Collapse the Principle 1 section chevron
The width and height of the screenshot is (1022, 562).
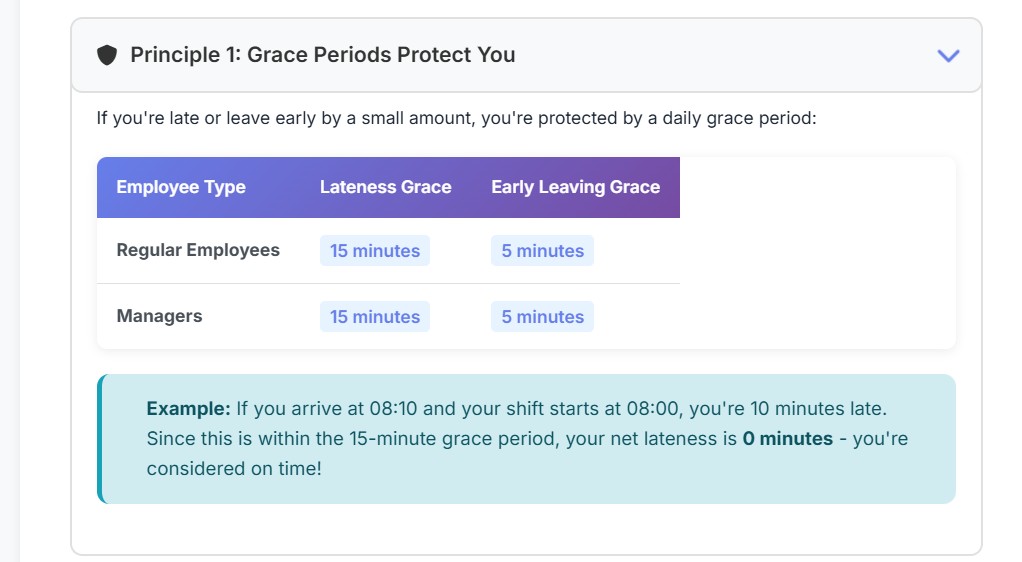(948, 55)
